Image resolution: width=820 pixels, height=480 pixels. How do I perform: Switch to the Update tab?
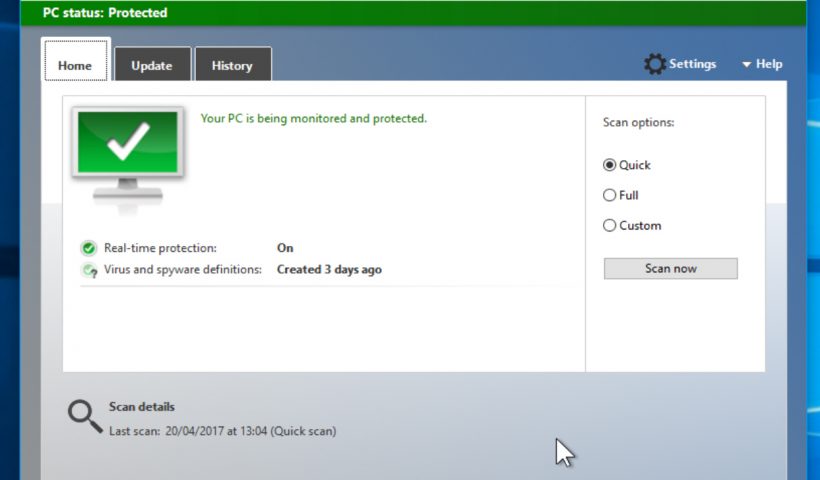pyautogui.click(x=152, y=64)
